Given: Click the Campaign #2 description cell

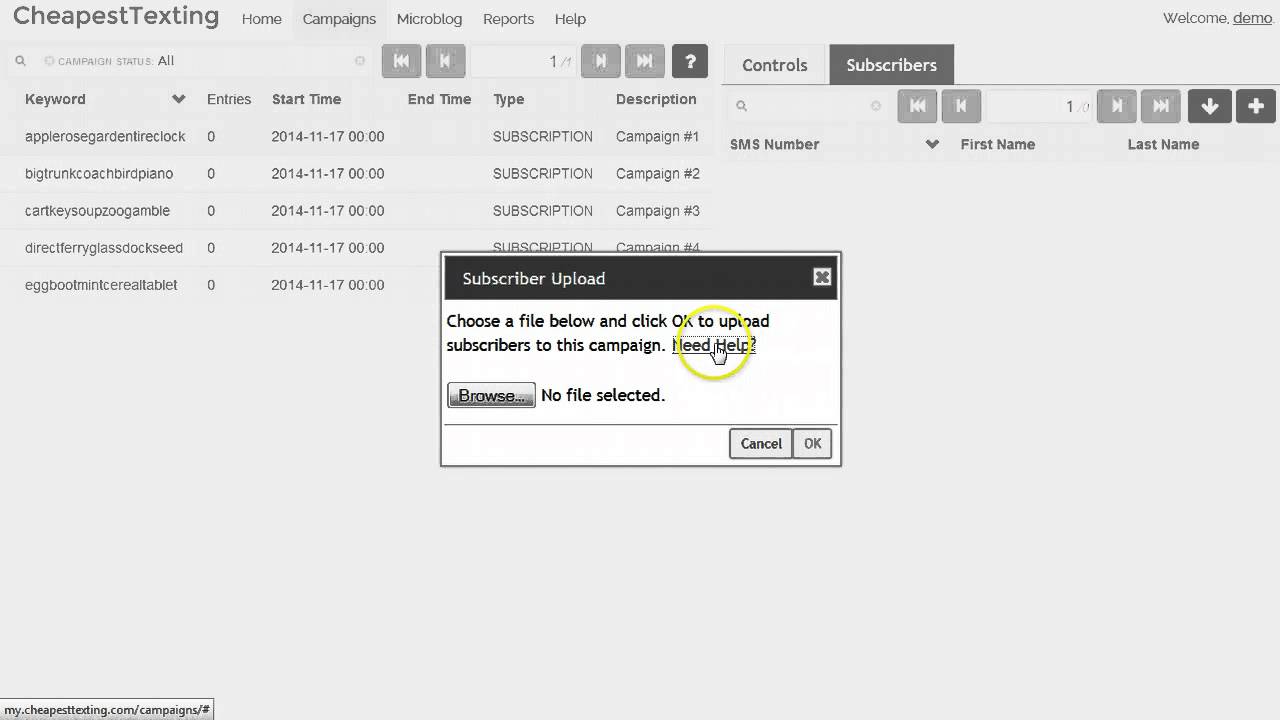Looking at the screenshot, I should tap(657, 173).
